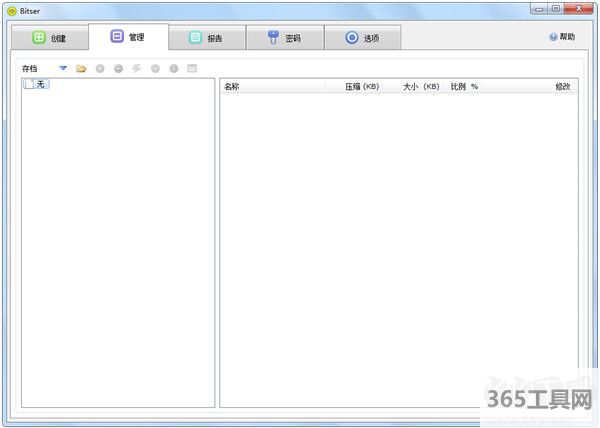Viewport: 600px width, 428px height.
Task: Sort by the 大小 (KB) column header
Action: 421,87
